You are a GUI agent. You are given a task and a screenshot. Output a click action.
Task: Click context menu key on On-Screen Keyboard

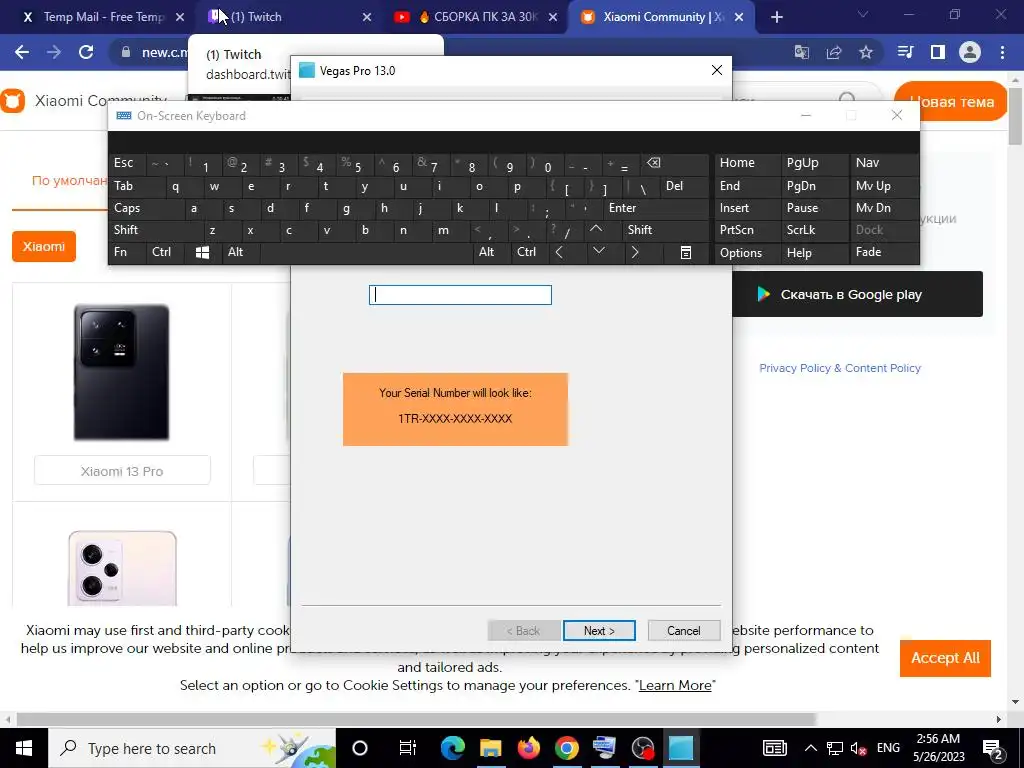(x=686, y=252)
